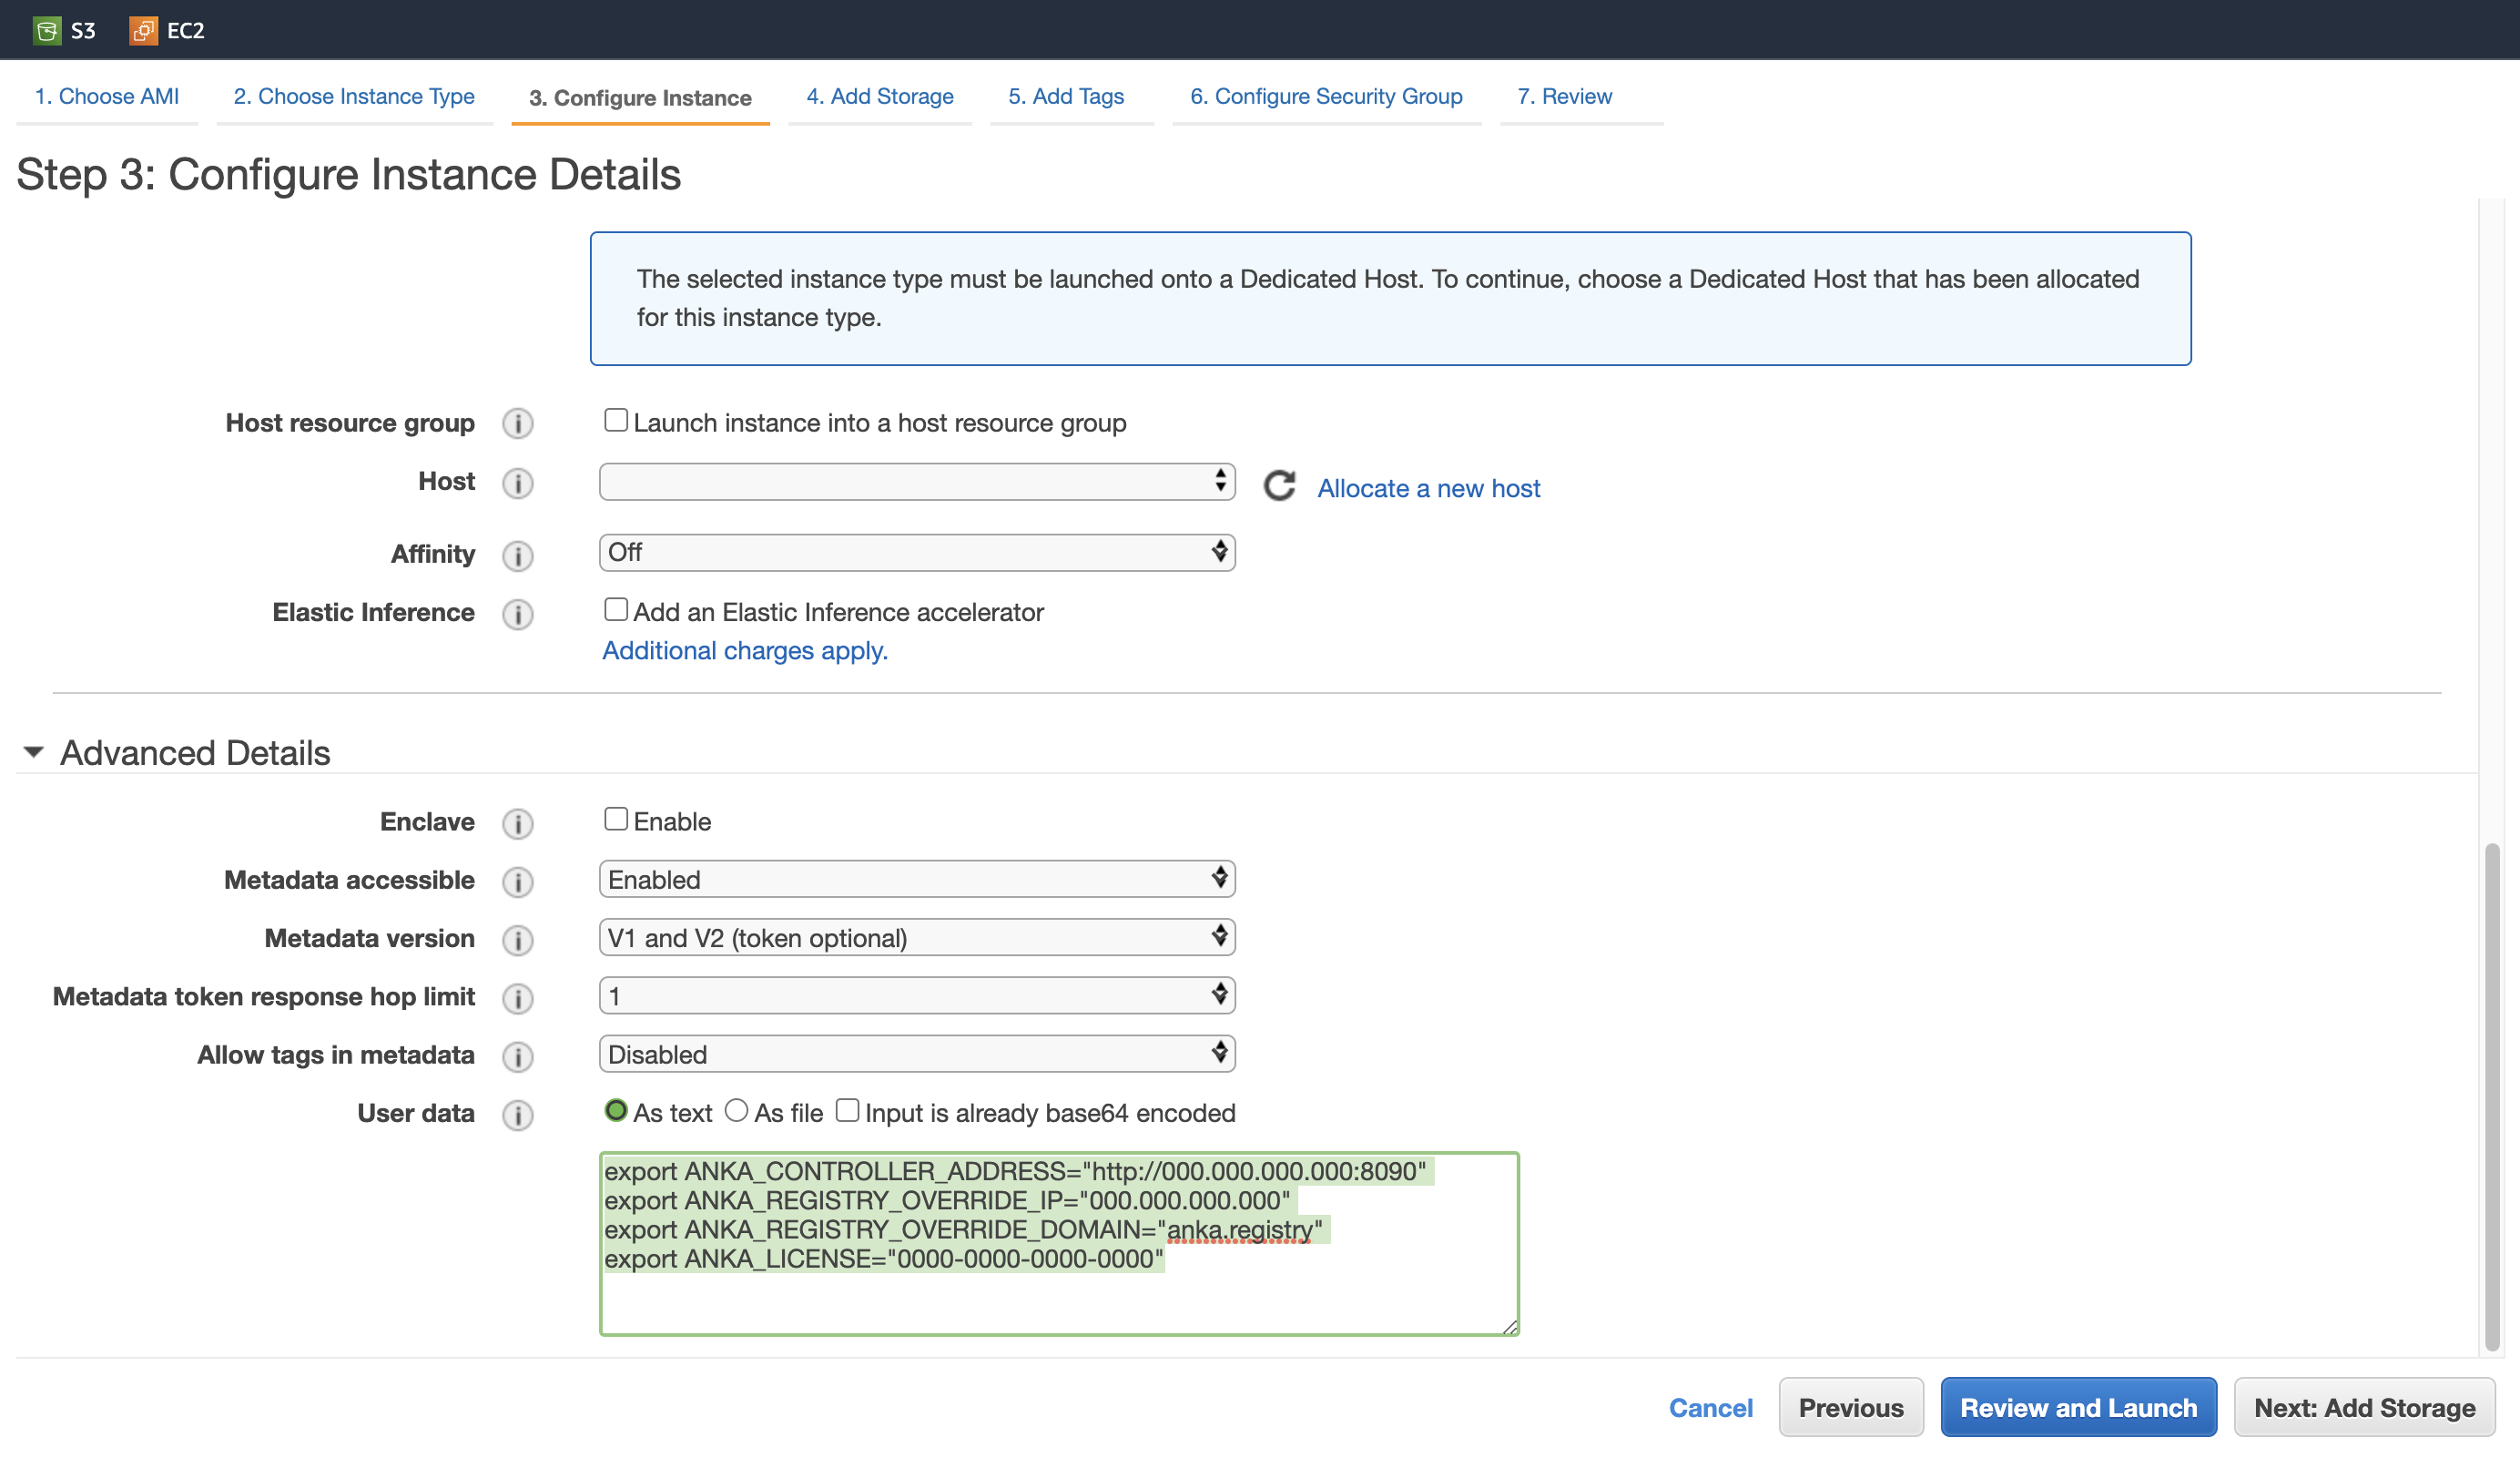The height and width of the screenshot is (1468, 2520).
Task: Click the EC2 service shortcut icon
Action: pos(143,30)
